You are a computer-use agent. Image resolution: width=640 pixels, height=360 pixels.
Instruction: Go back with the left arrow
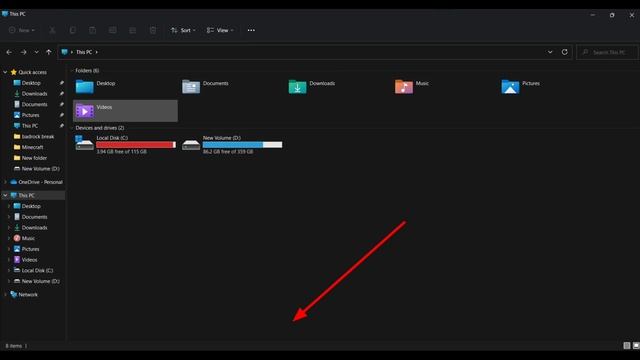9,52
